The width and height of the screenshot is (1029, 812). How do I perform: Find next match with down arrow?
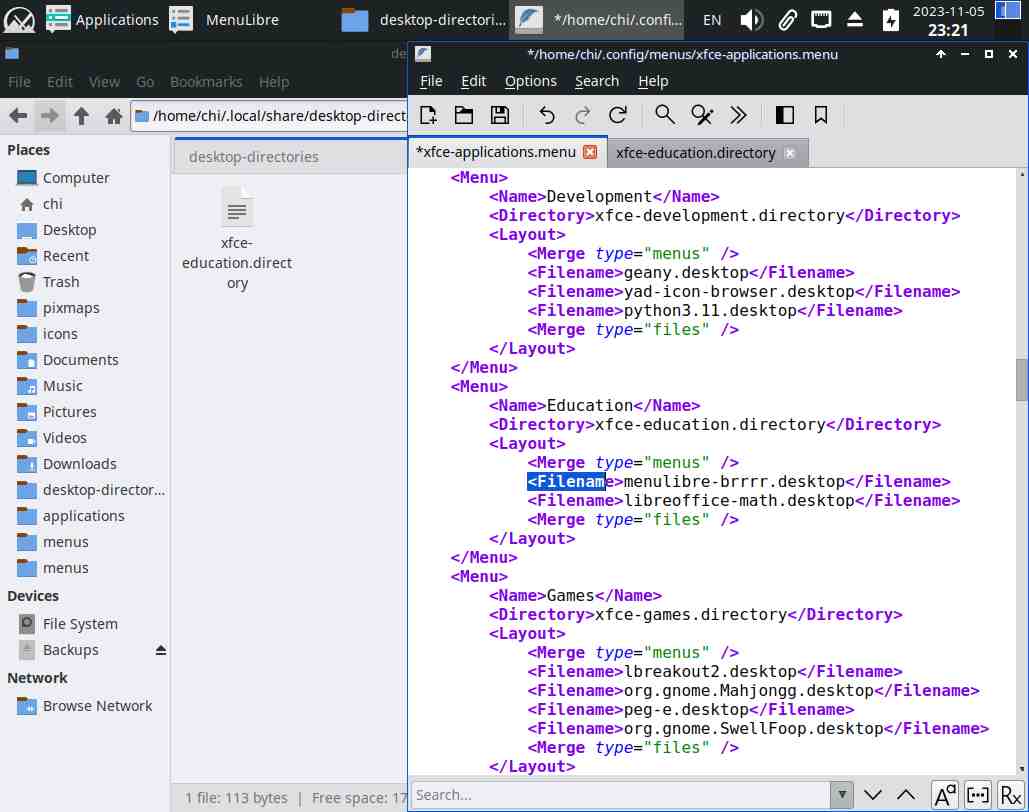tap(873, 795)
